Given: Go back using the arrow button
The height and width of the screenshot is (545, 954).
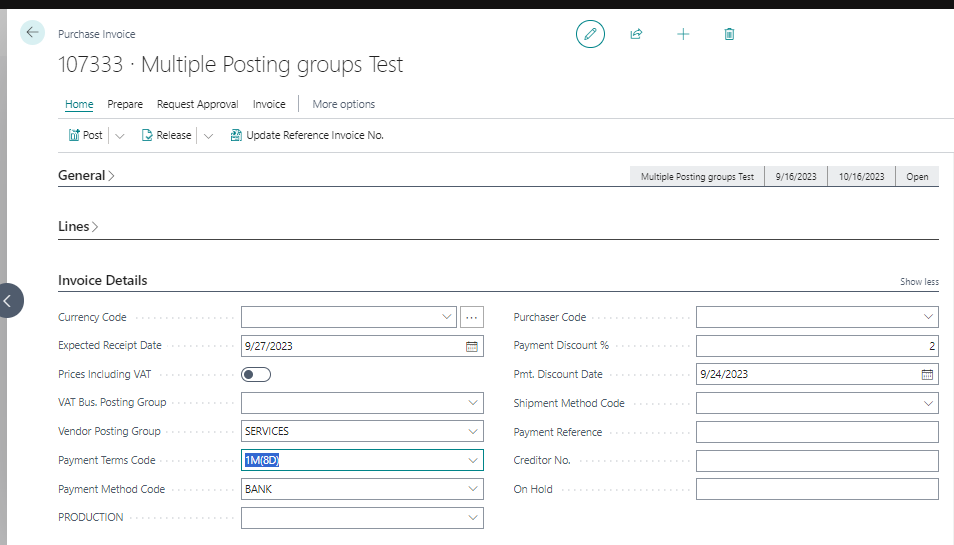Looking at the screenshot, I should [x=32, y=32].
